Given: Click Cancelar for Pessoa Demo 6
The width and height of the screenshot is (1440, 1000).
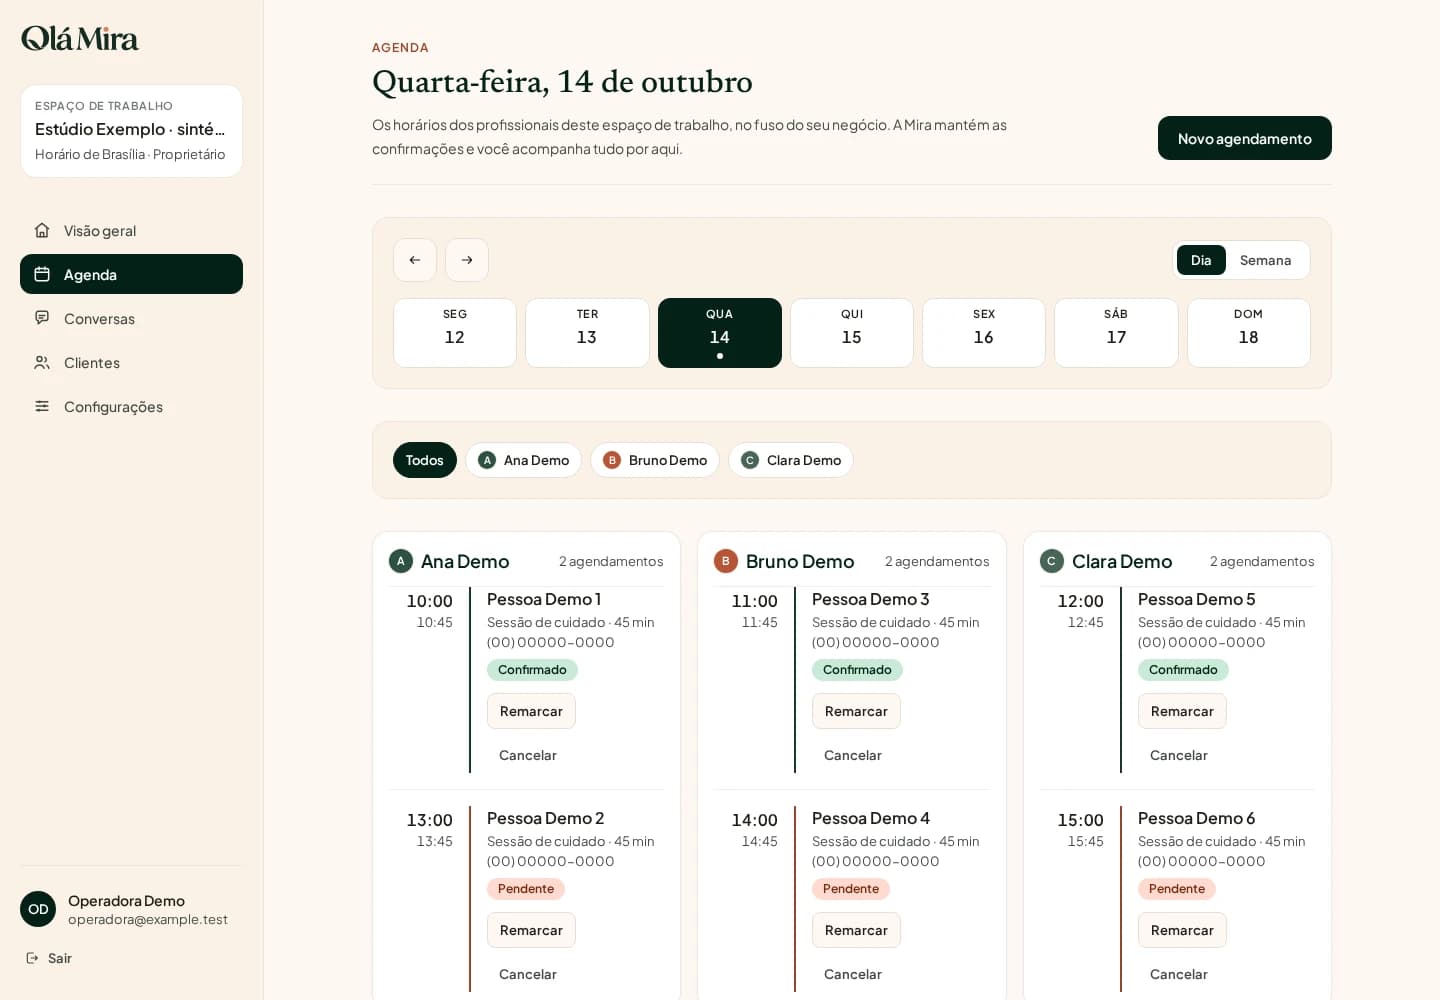Looking at the screenshot, I should pos(1179,974).
